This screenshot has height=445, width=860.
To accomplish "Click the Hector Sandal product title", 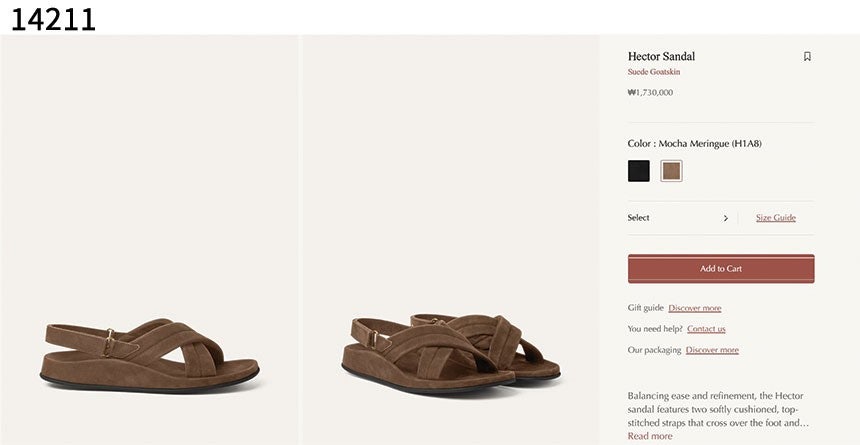I will pos(661,56).
